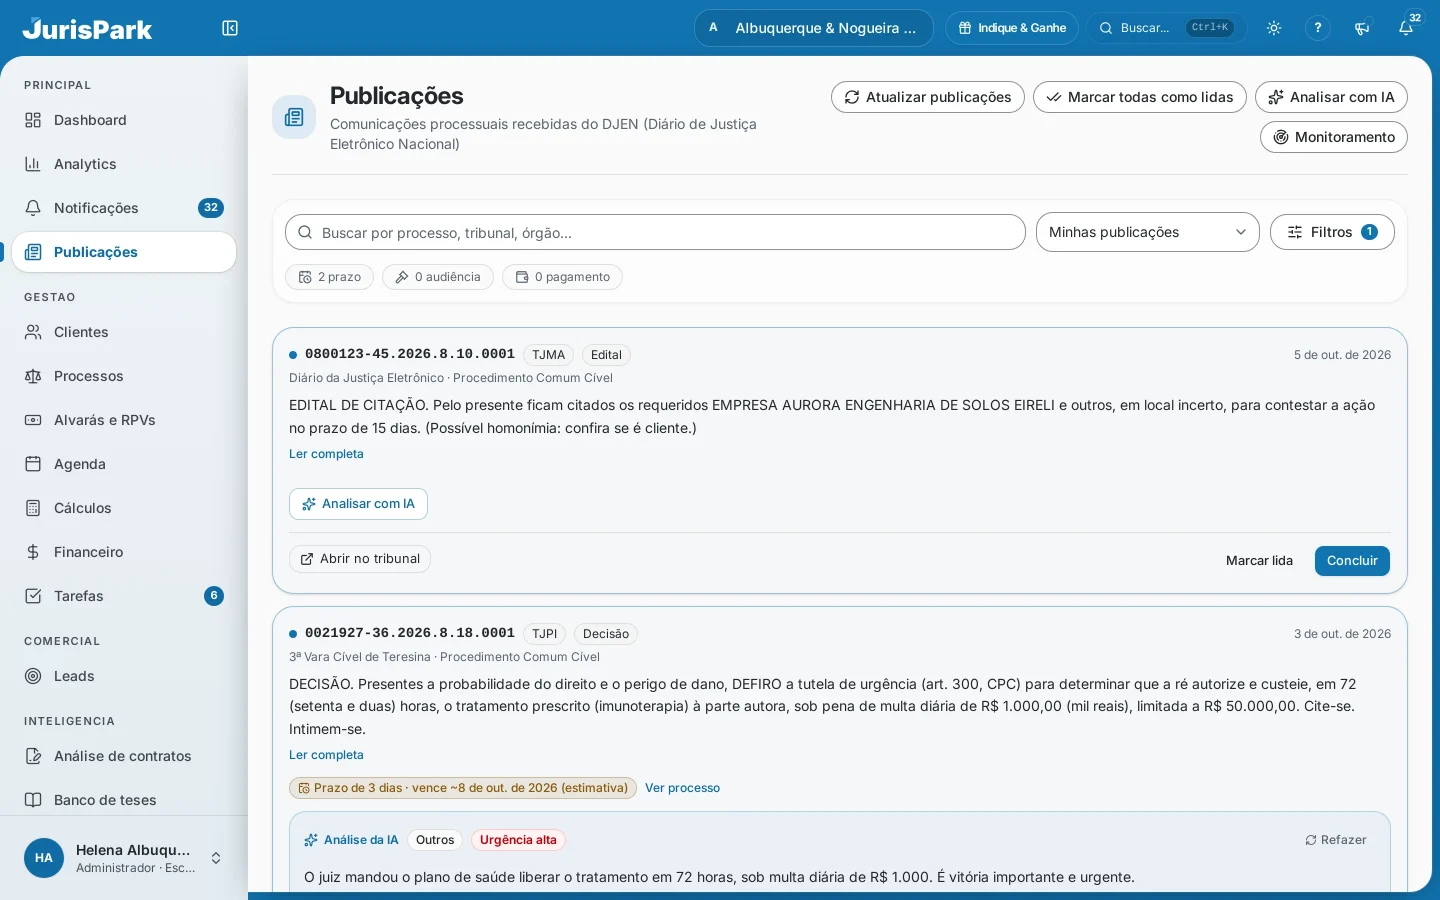
Task: Open global Buscar search box
Action: click(1167, 28)
